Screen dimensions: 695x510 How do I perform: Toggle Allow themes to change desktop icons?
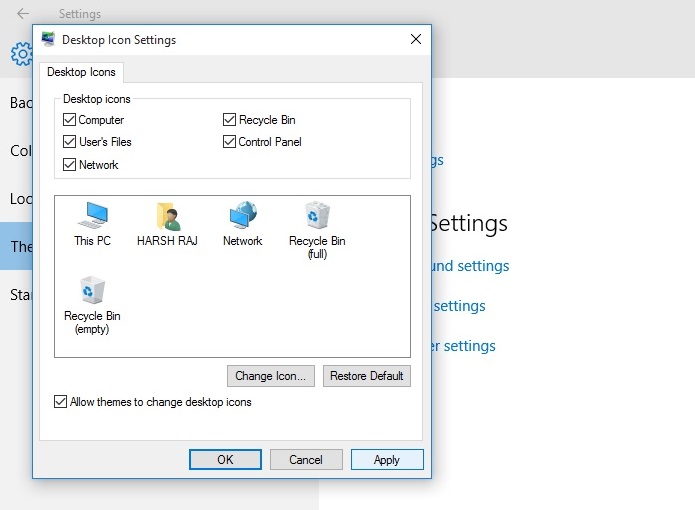point(61,402)
